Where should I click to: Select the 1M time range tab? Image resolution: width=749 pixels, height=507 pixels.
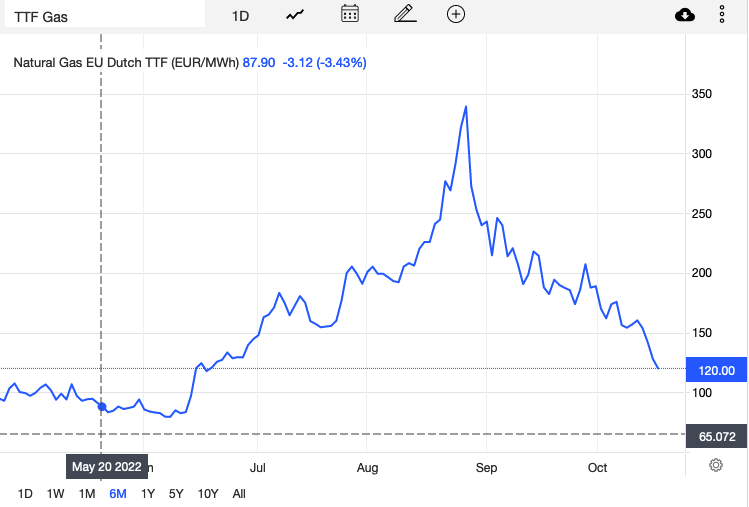coord(87,494)
